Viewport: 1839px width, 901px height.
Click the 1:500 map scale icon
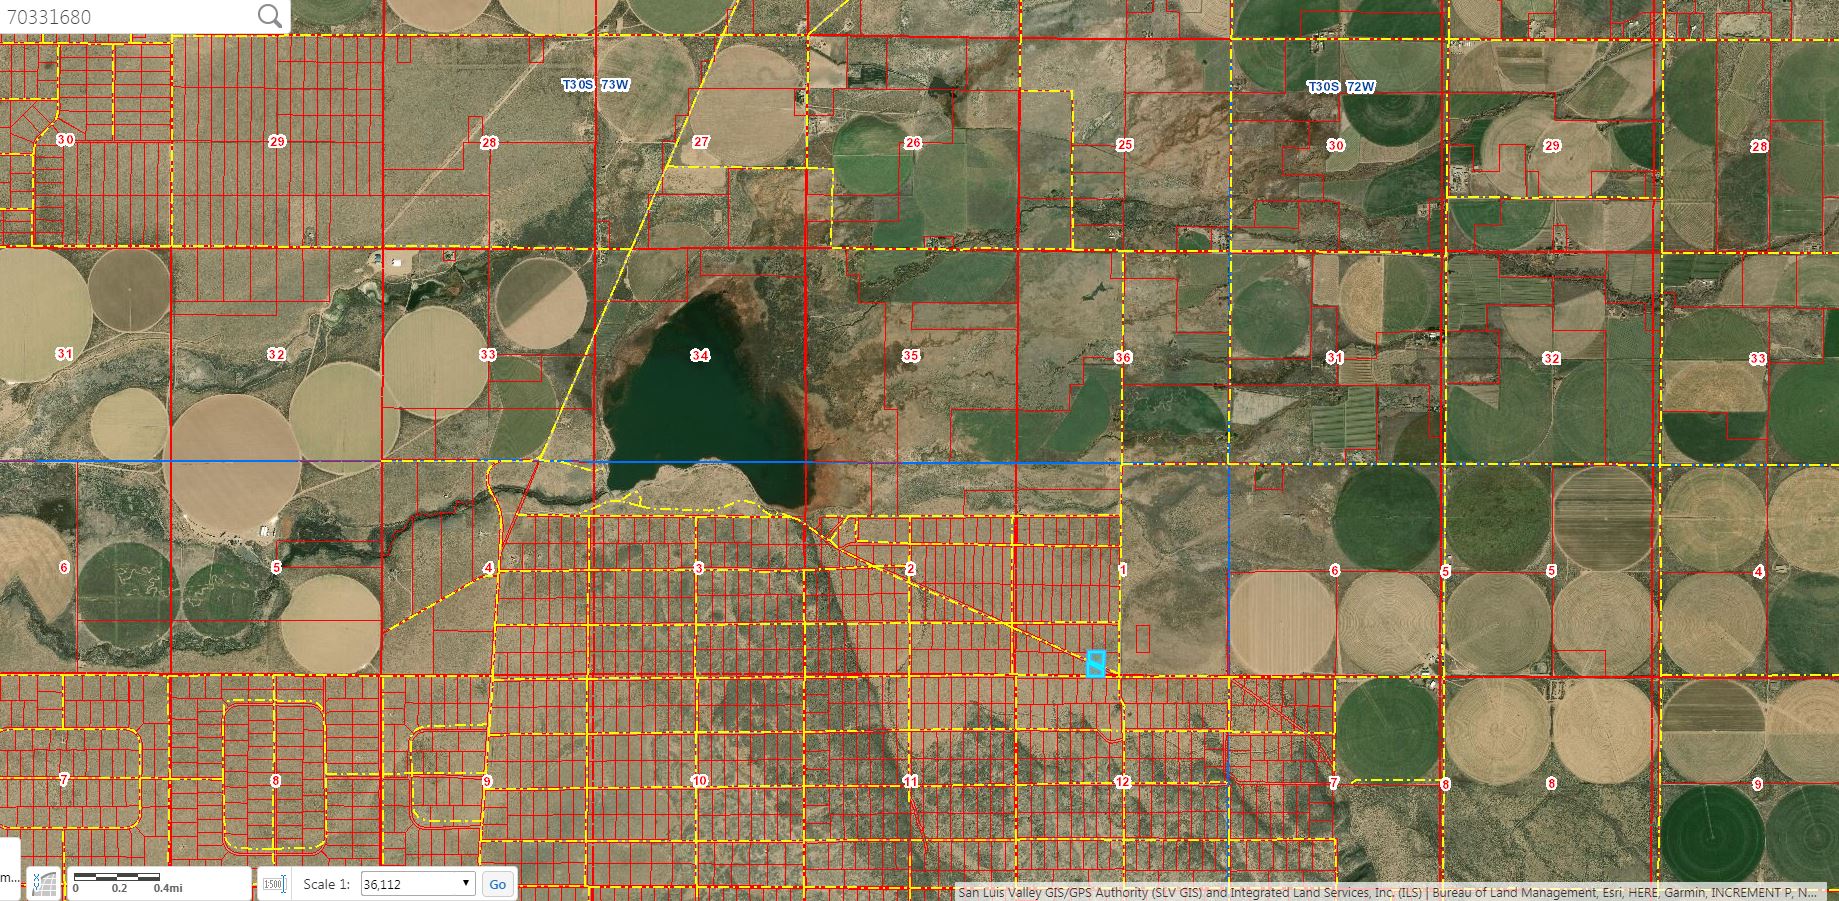click(x=274, y=884)
